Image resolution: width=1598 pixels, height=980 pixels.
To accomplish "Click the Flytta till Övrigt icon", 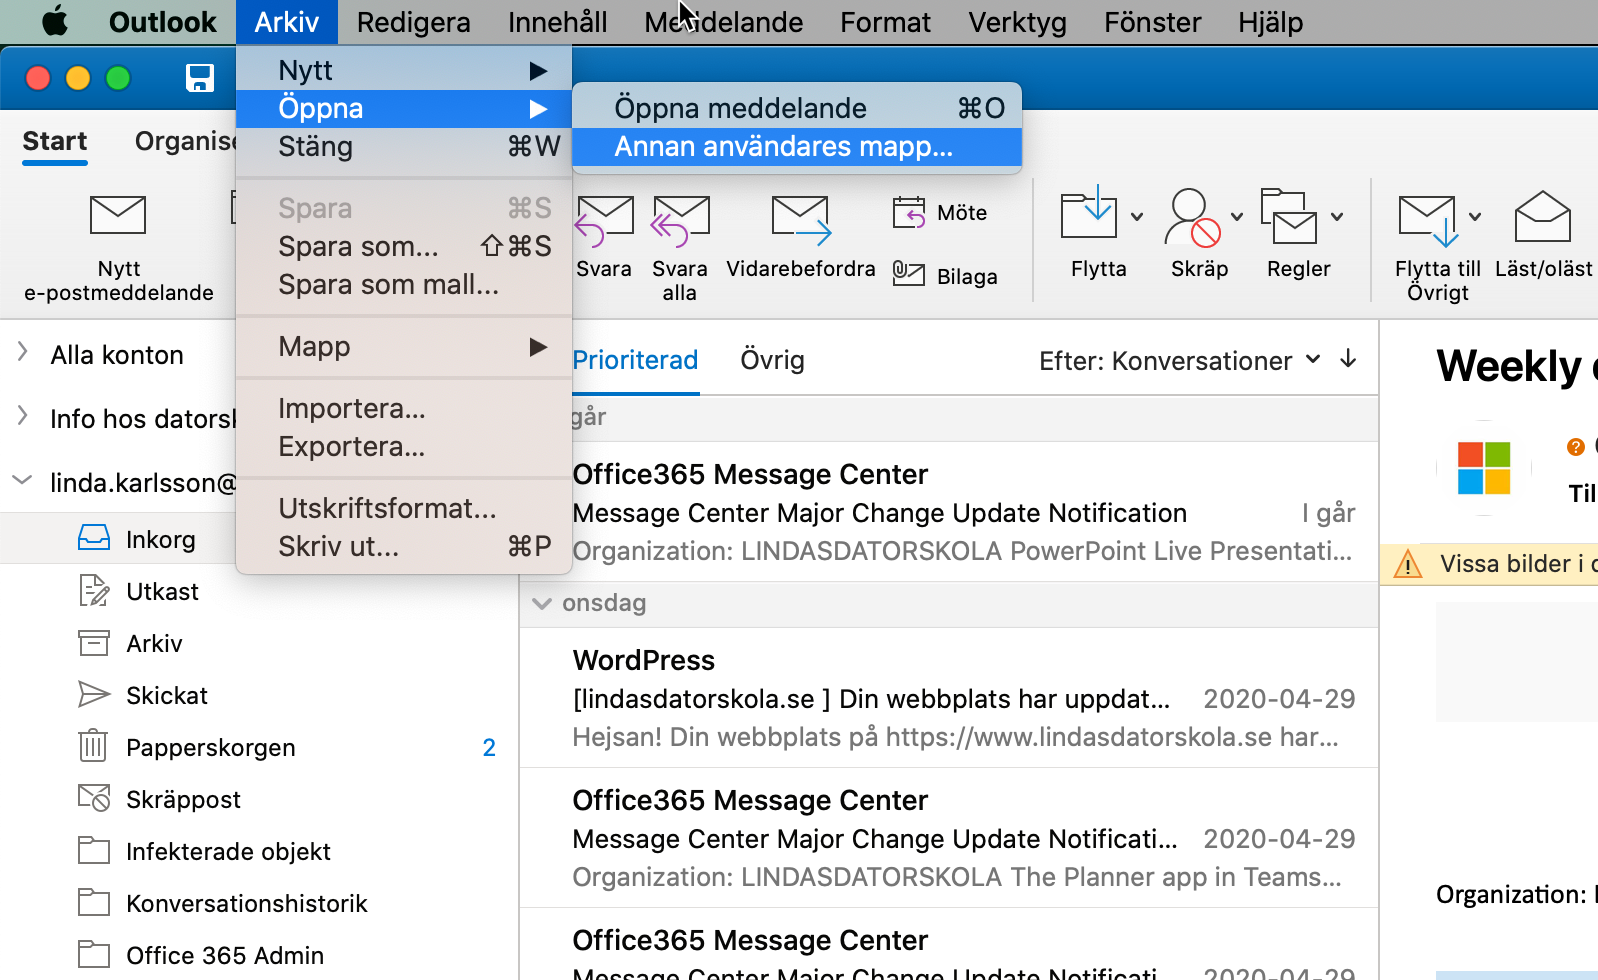I will (1428, 220).
